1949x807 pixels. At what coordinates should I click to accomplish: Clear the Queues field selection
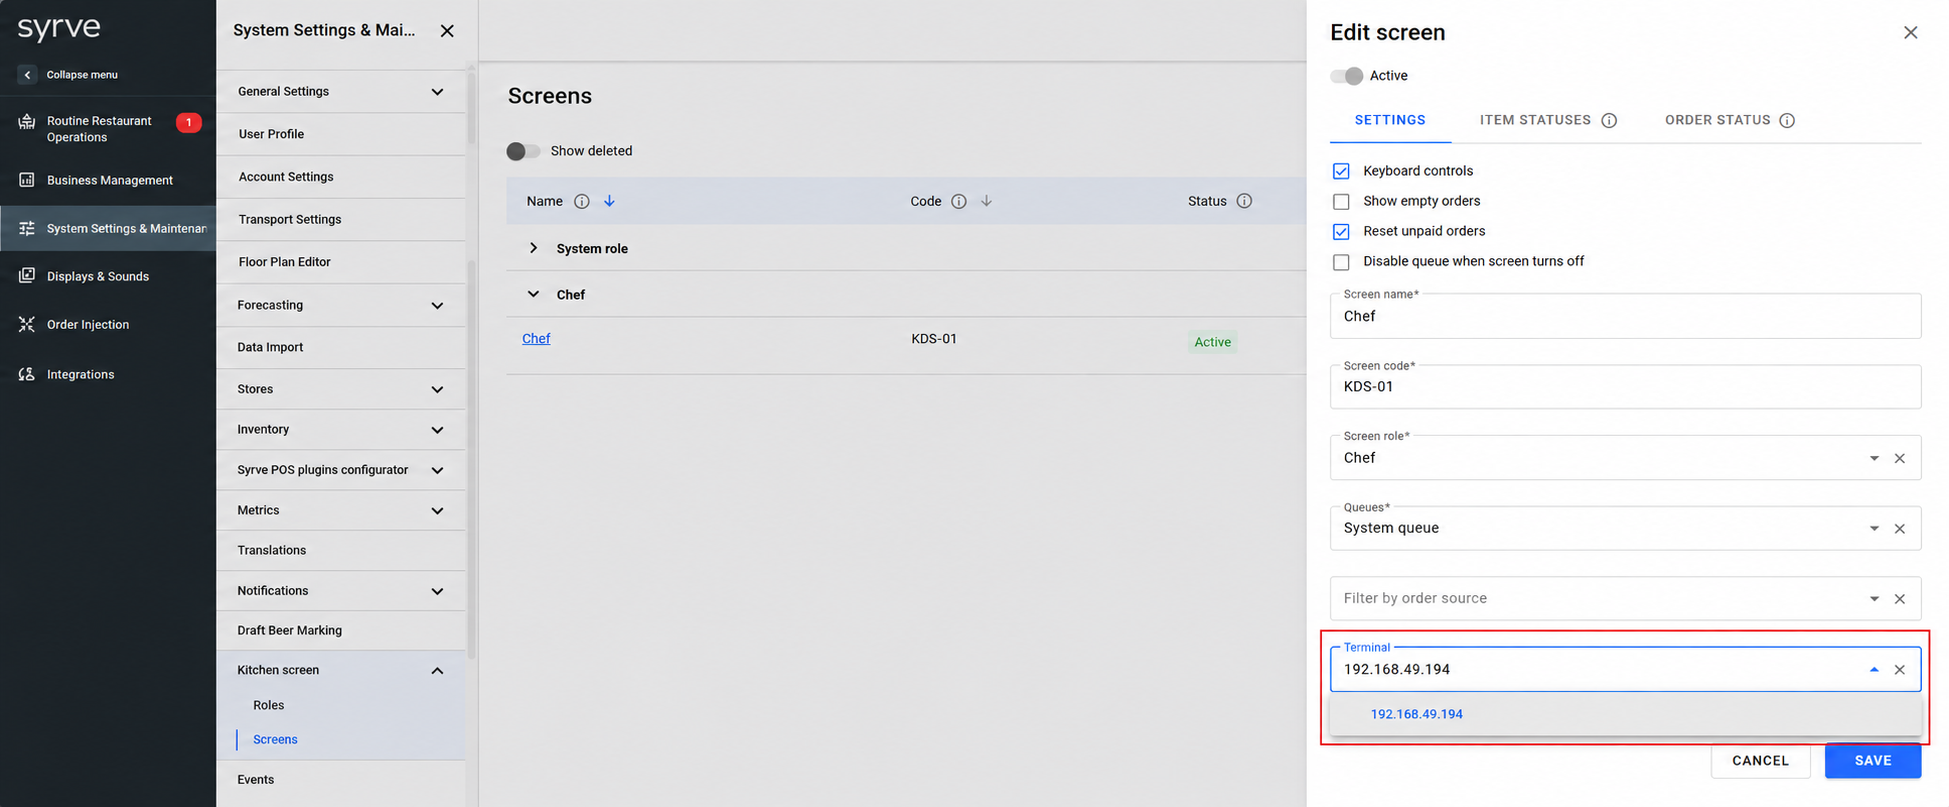coord(1900,529)
